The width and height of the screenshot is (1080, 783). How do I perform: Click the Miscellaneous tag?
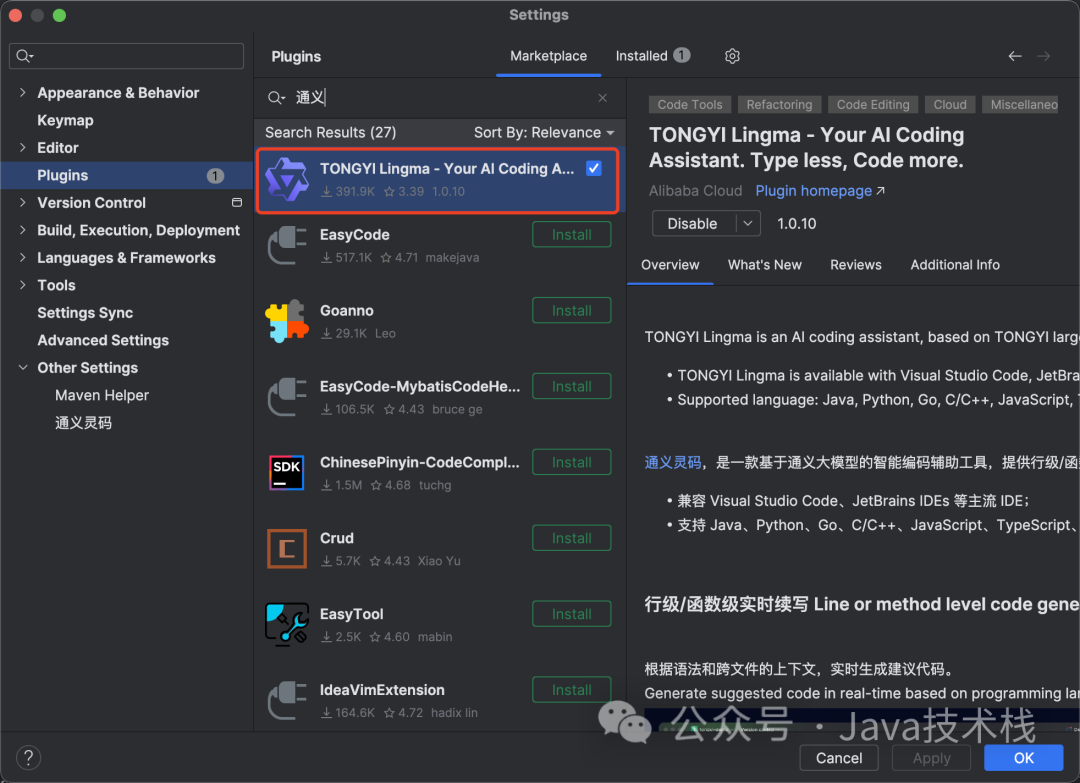pyautogui.click(x=1020, y=105)
